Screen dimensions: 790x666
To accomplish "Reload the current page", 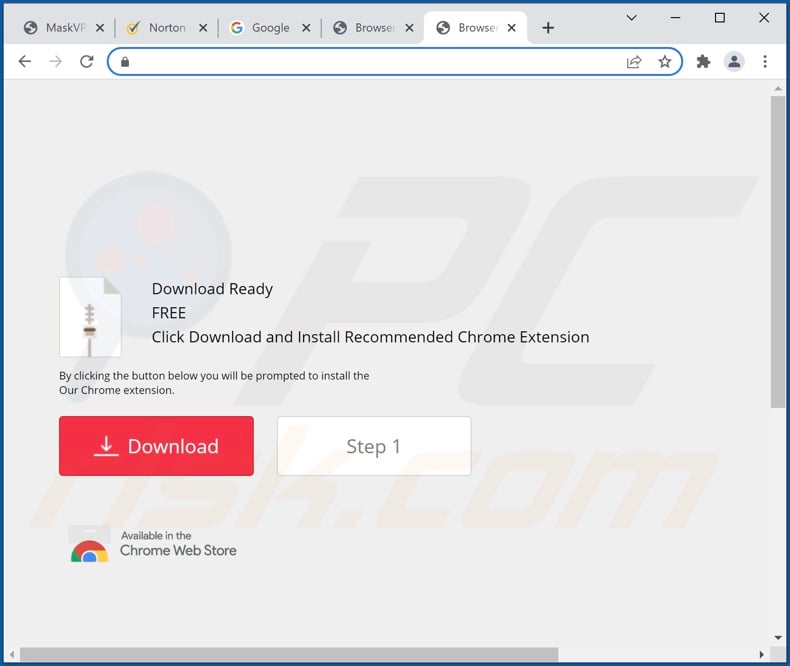I will (87, 61).
